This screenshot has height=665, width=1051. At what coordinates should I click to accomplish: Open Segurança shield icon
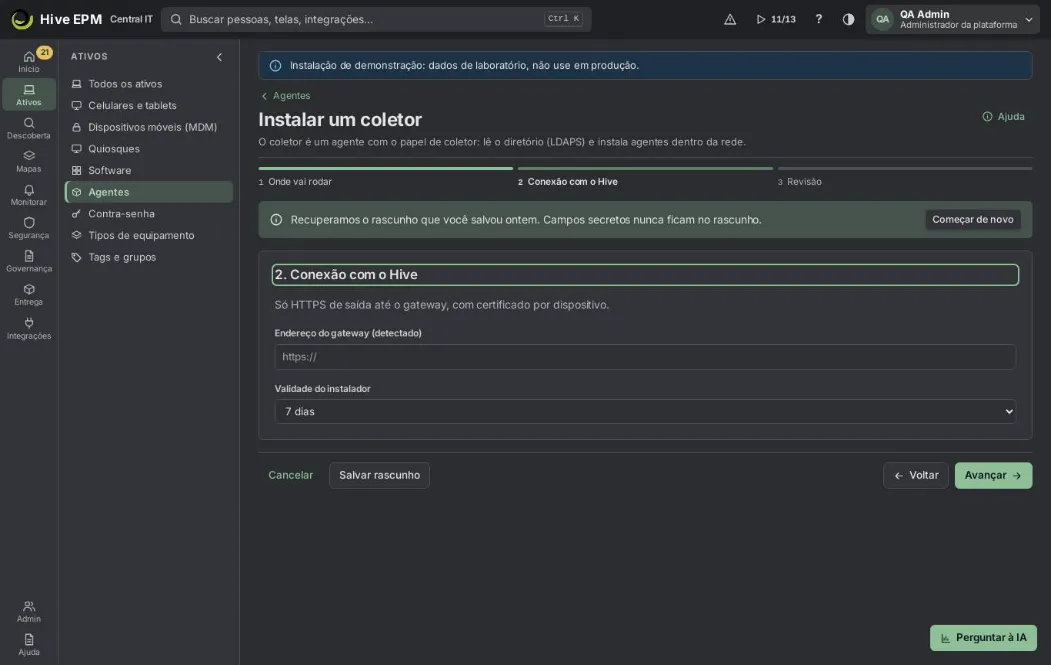(x=29, y=228)
